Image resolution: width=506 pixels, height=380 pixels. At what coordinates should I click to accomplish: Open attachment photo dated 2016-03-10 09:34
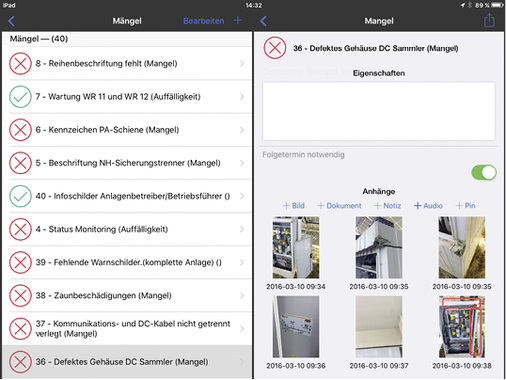pos(296,247)
